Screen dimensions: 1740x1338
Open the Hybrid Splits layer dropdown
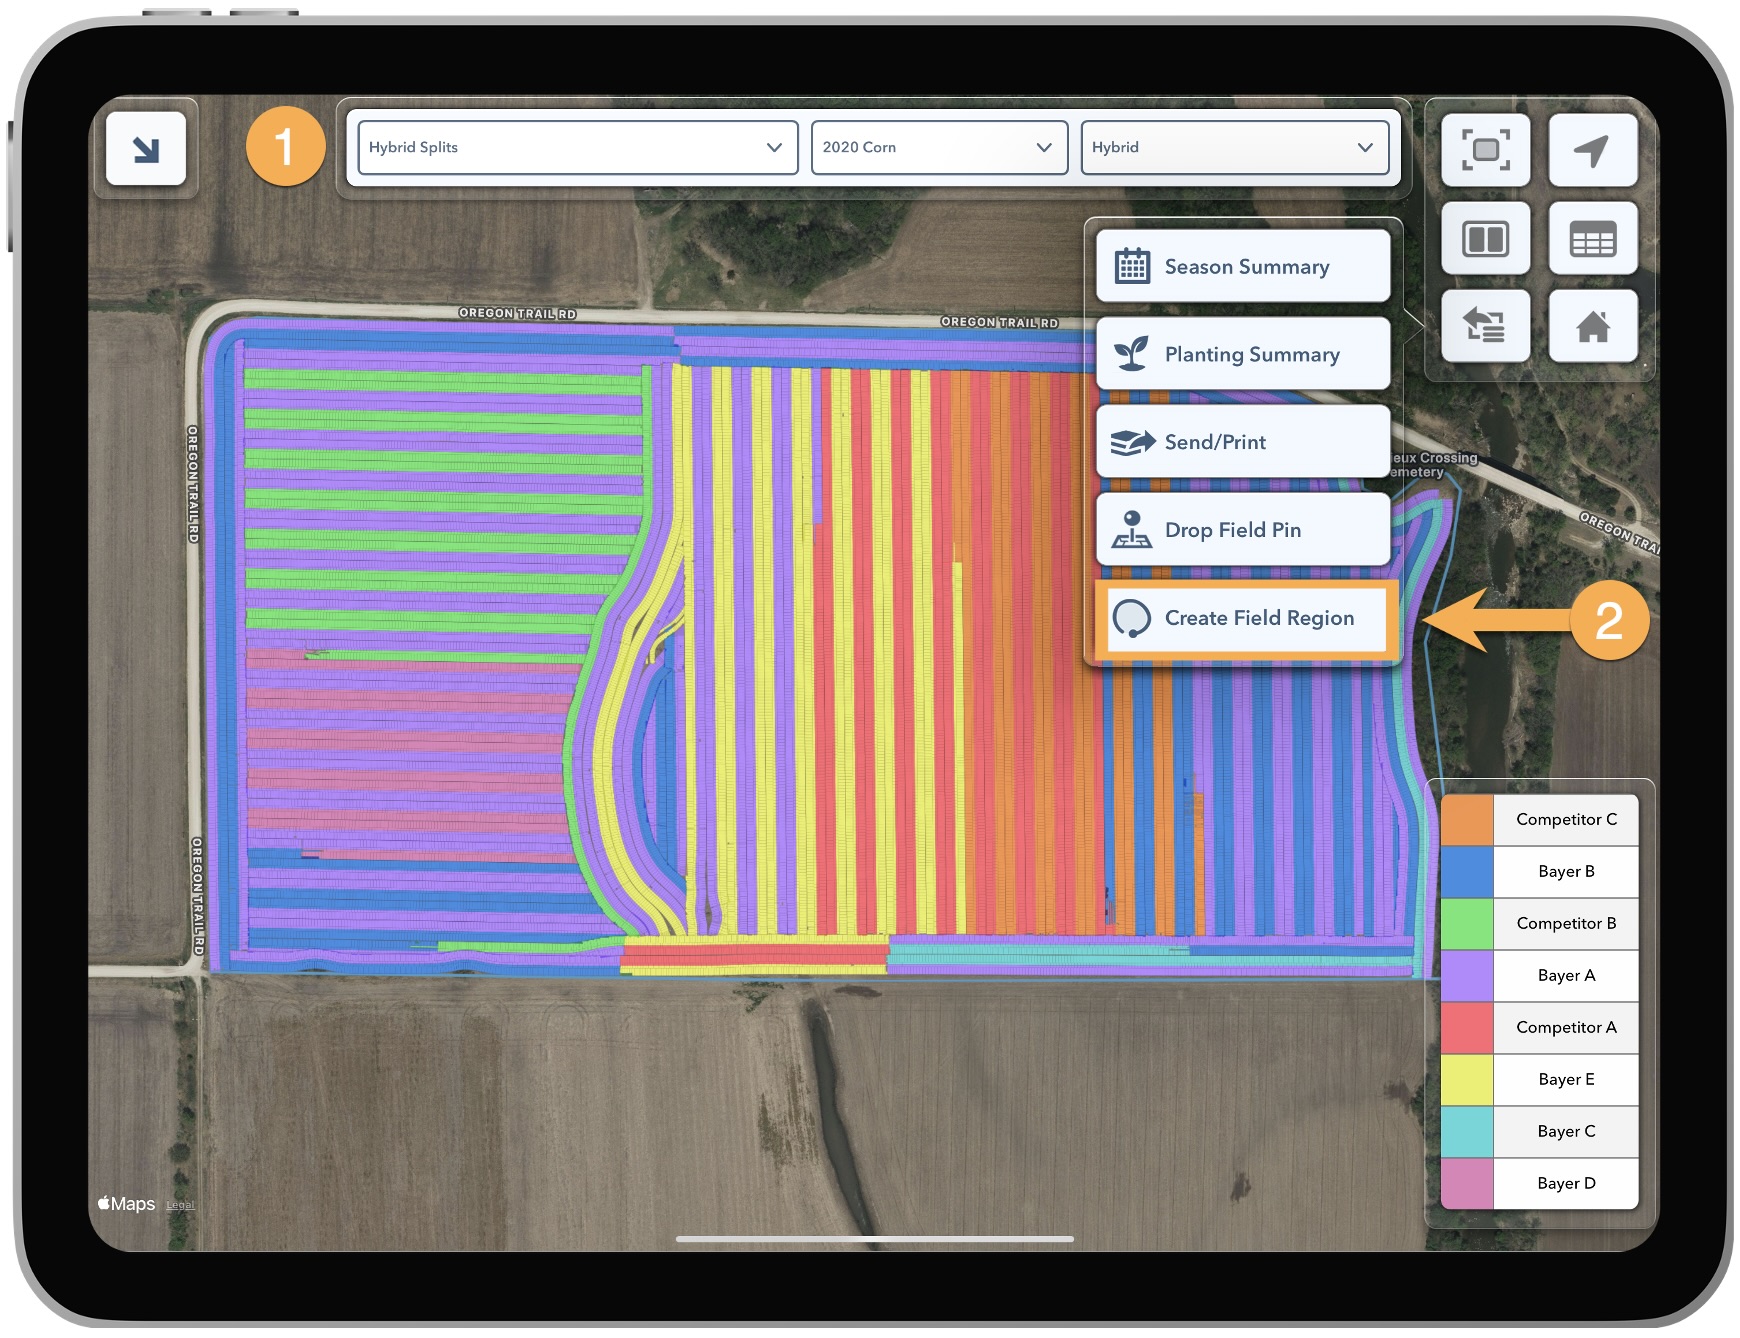[578, 147]
